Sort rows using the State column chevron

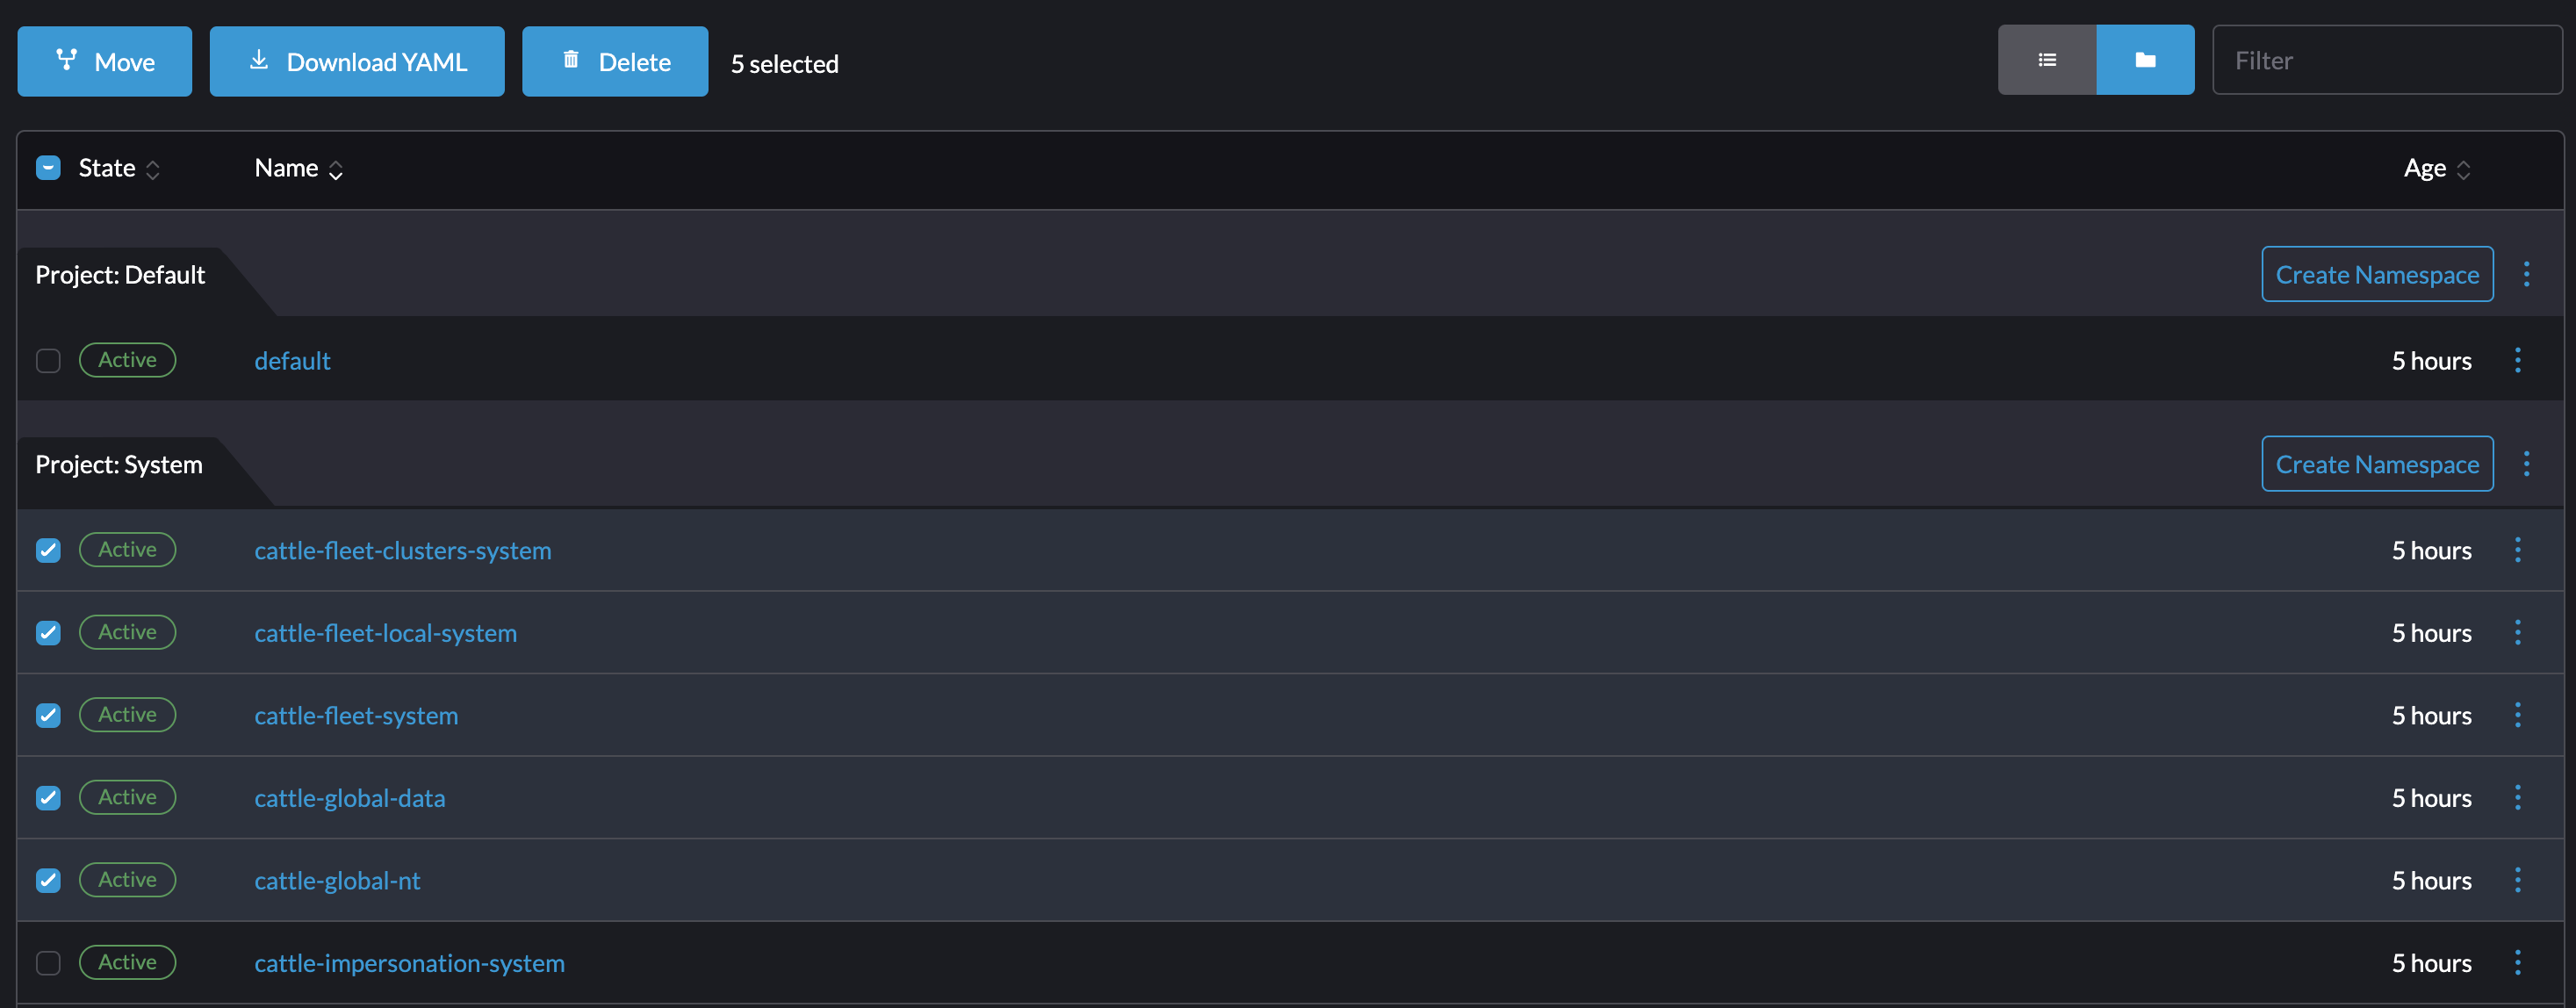click(153, 170)
